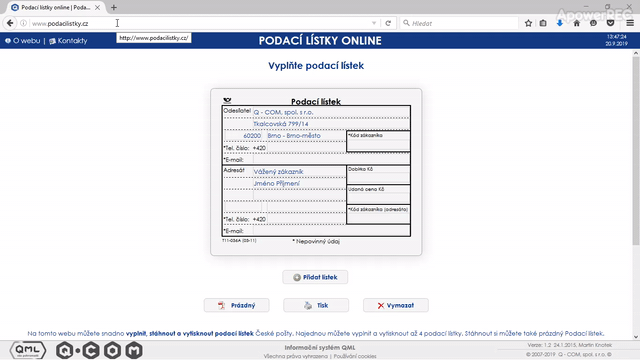Click the browser back arrow button
The image size is (640, 360).
tap(10, 23)
